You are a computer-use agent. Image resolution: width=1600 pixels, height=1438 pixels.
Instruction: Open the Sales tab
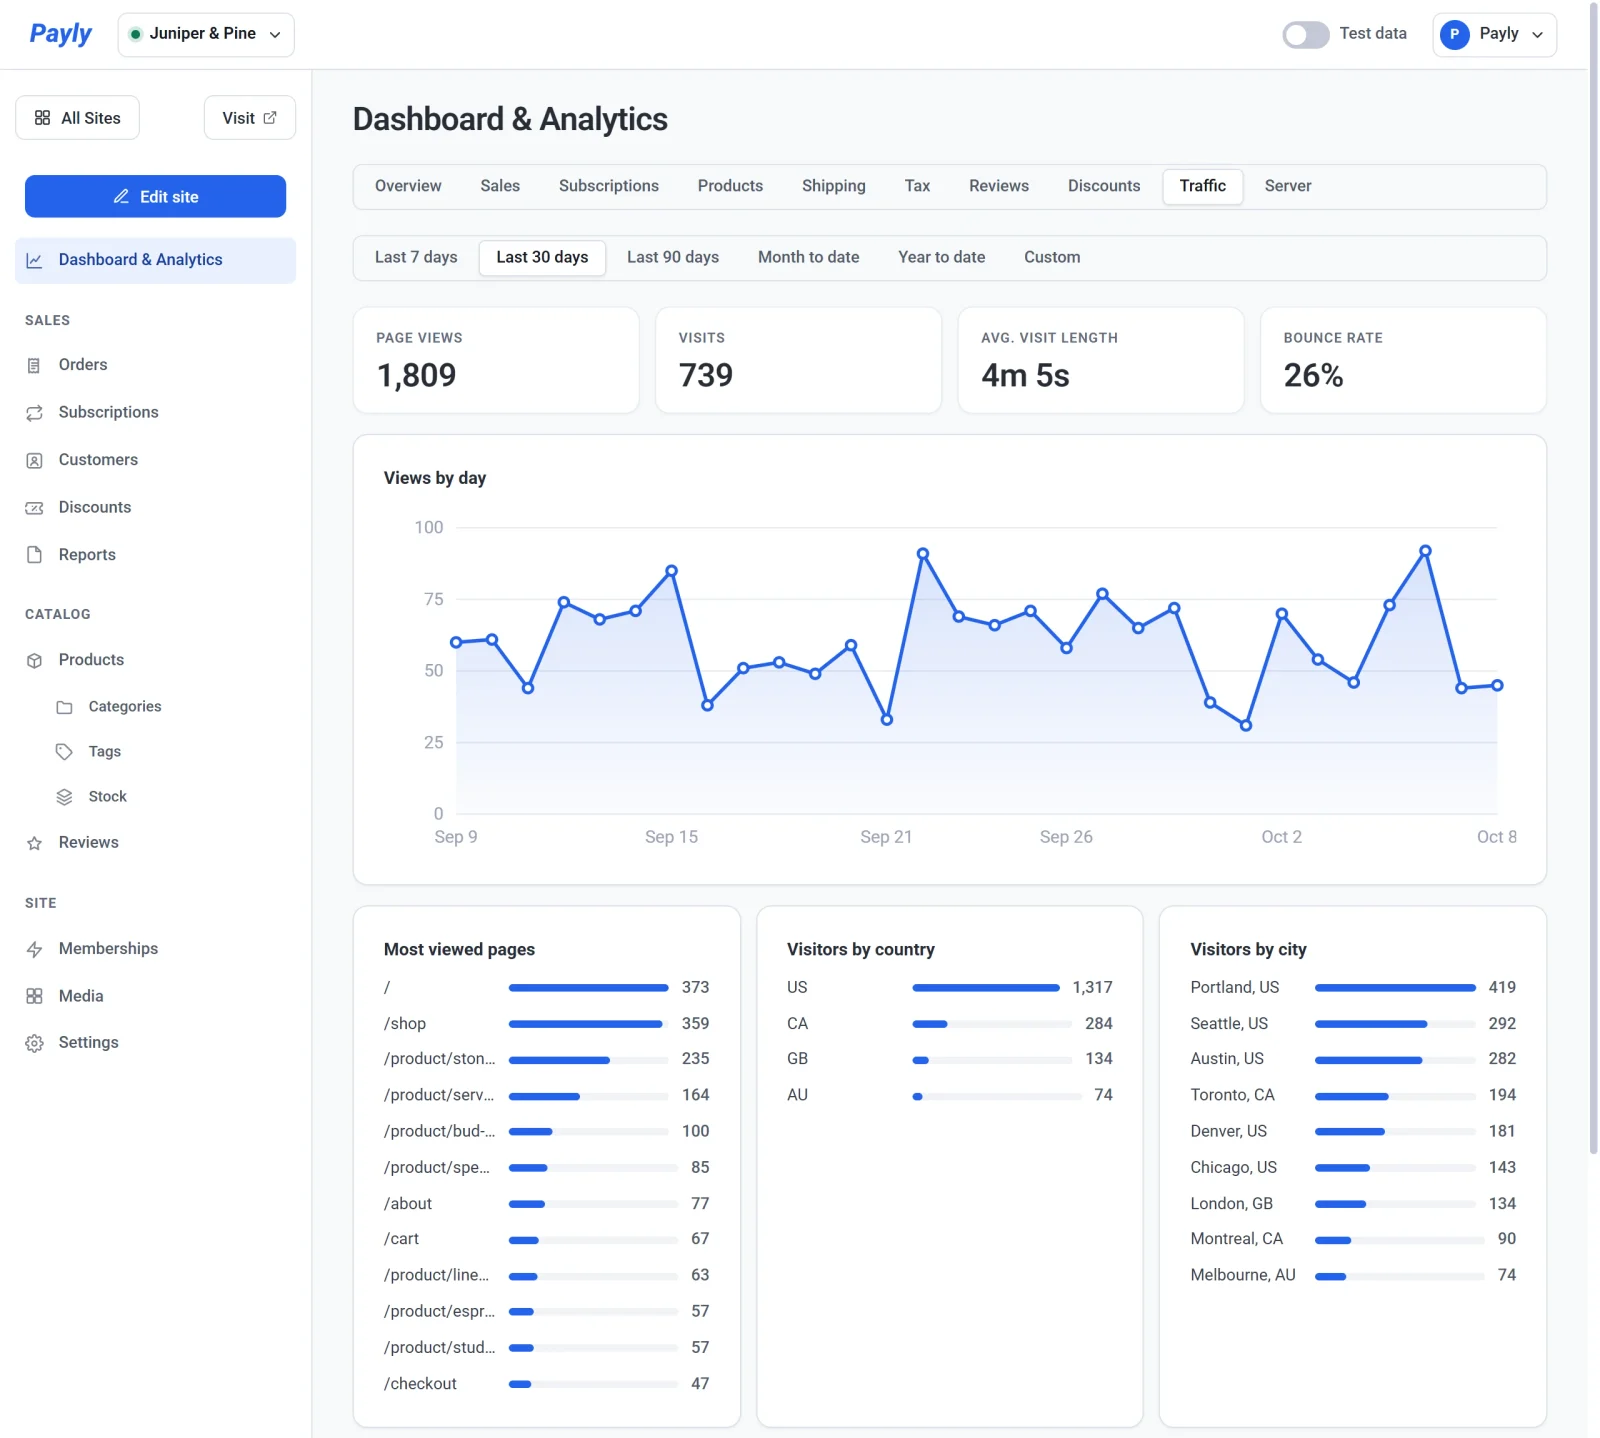coord(500,186)
